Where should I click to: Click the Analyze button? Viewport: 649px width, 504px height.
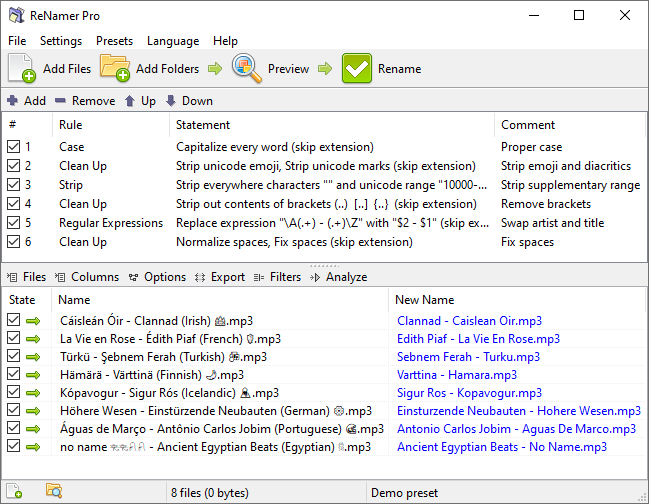338,277
